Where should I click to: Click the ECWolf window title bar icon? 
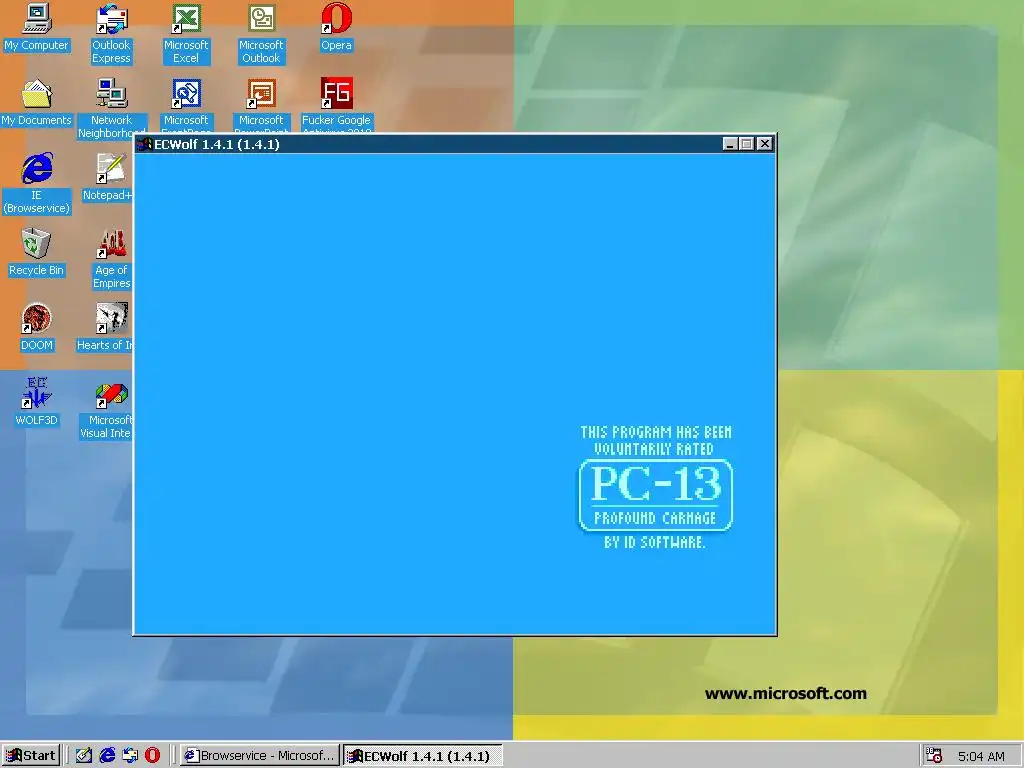[144, 144]
